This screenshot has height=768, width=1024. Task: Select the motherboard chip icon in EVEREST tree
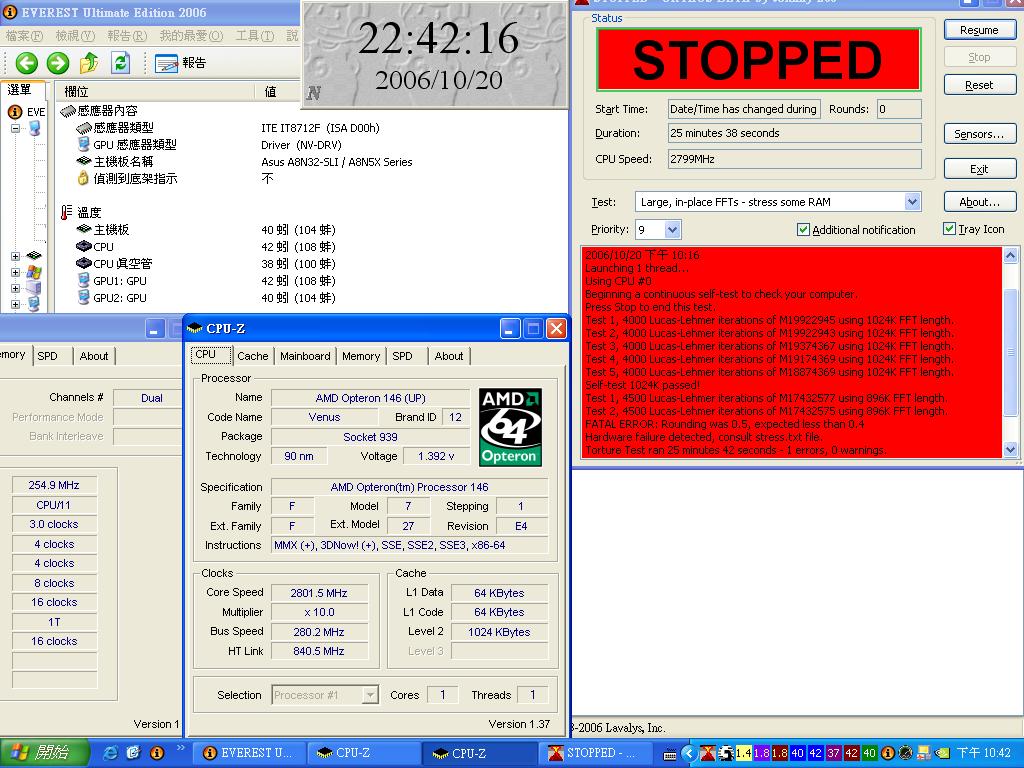pos(34,255)
